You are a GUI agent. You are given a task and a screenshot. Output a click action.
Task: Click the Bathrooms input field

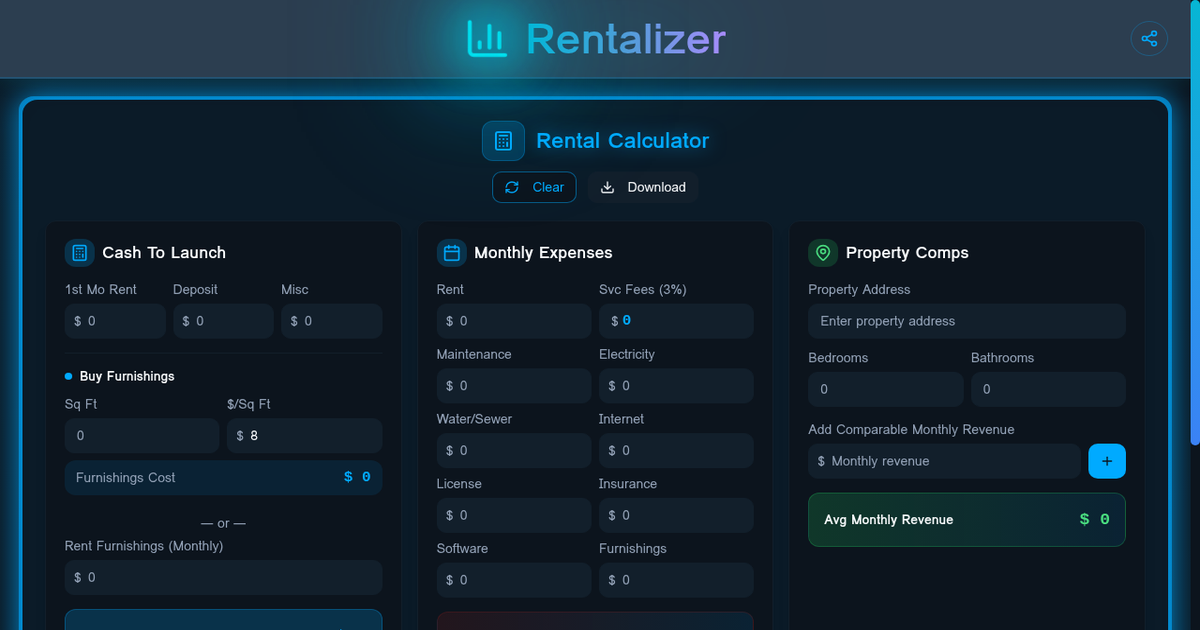tap(1048, 389)
